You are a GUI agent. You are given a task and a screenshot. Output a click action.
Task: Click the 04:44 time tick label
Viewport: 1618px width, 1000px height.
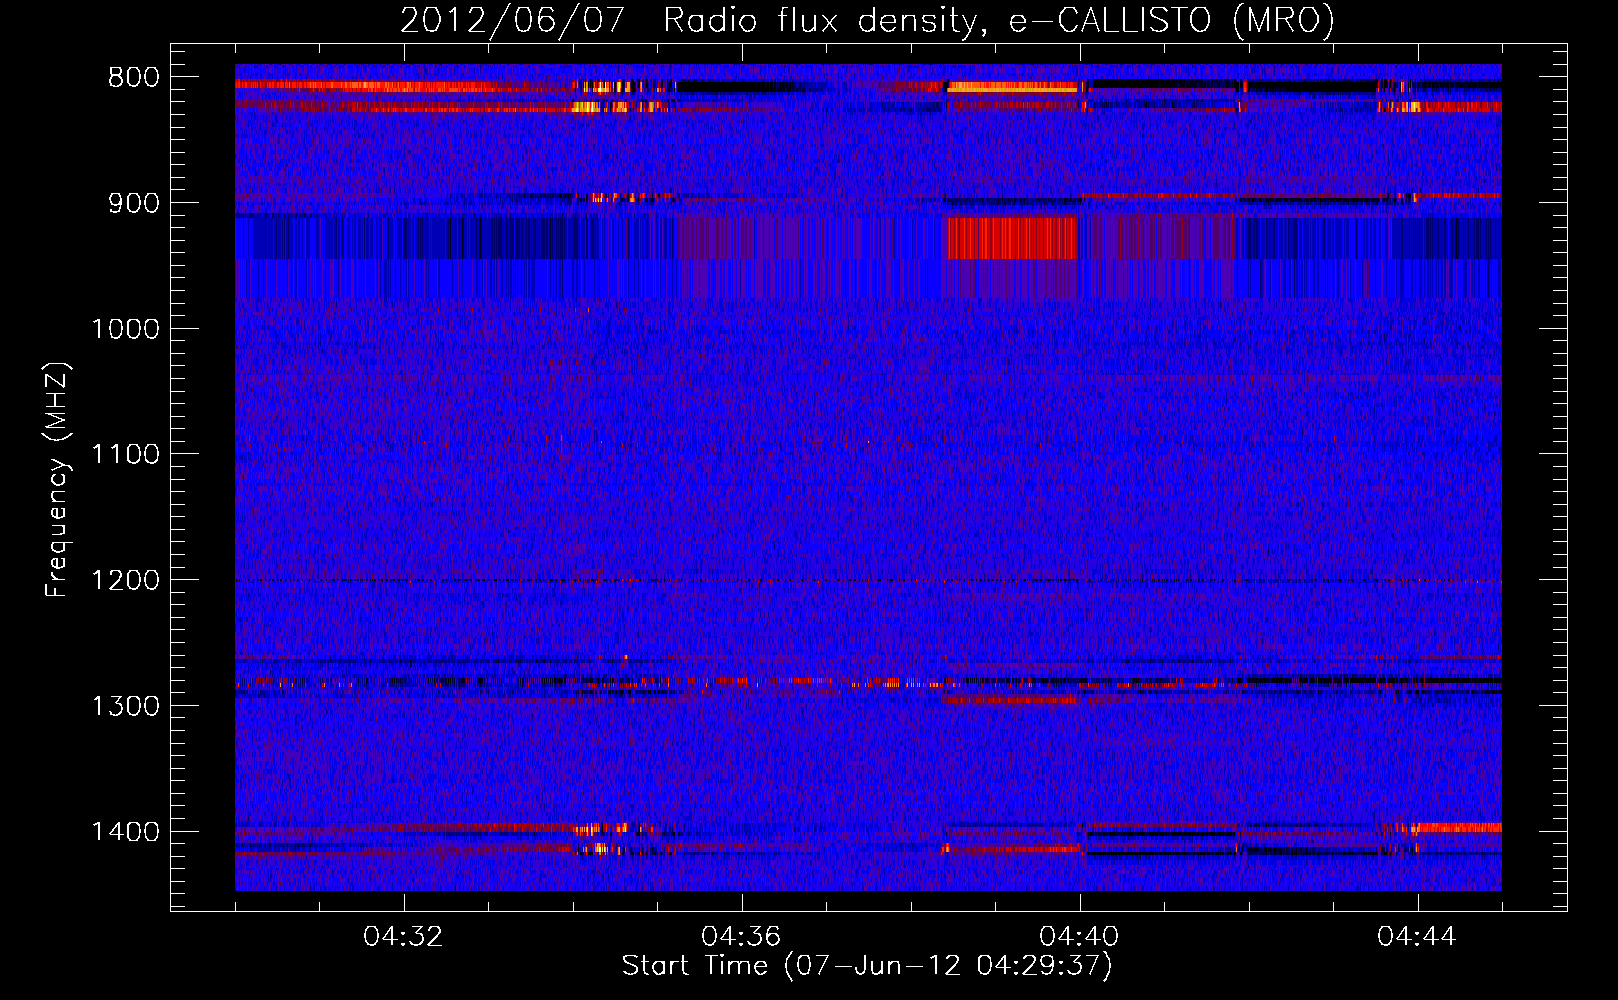pyautogui.click(x=1417, y=937)
